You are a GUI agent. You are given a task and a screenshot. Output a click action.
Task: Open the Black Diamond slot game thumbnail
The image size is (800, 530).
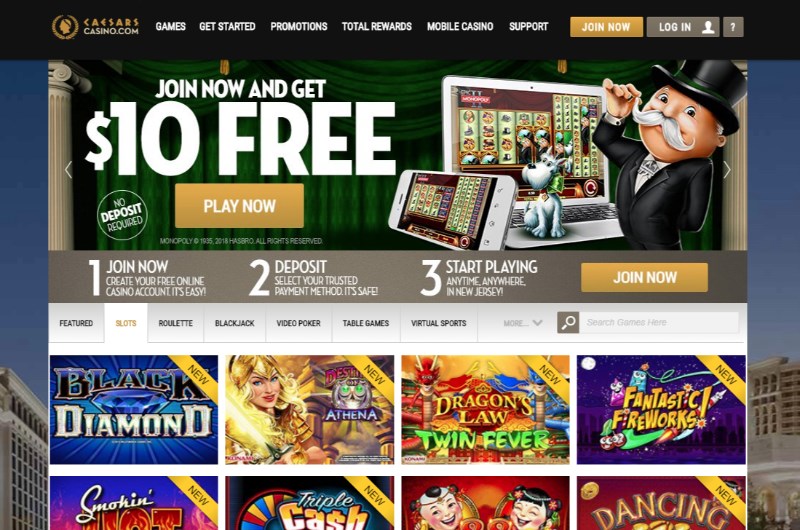pyautogui.click(x=134, y=410)
